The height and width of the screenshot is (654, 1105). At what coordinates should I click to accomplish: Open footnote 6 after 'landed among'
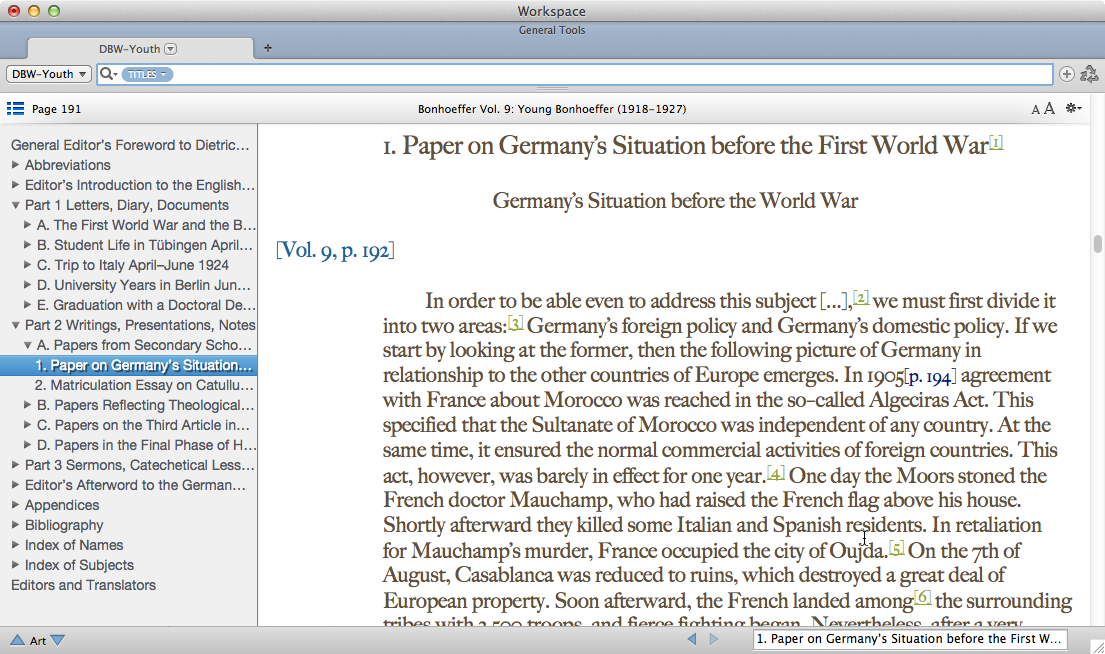click(x=922, y=598)
